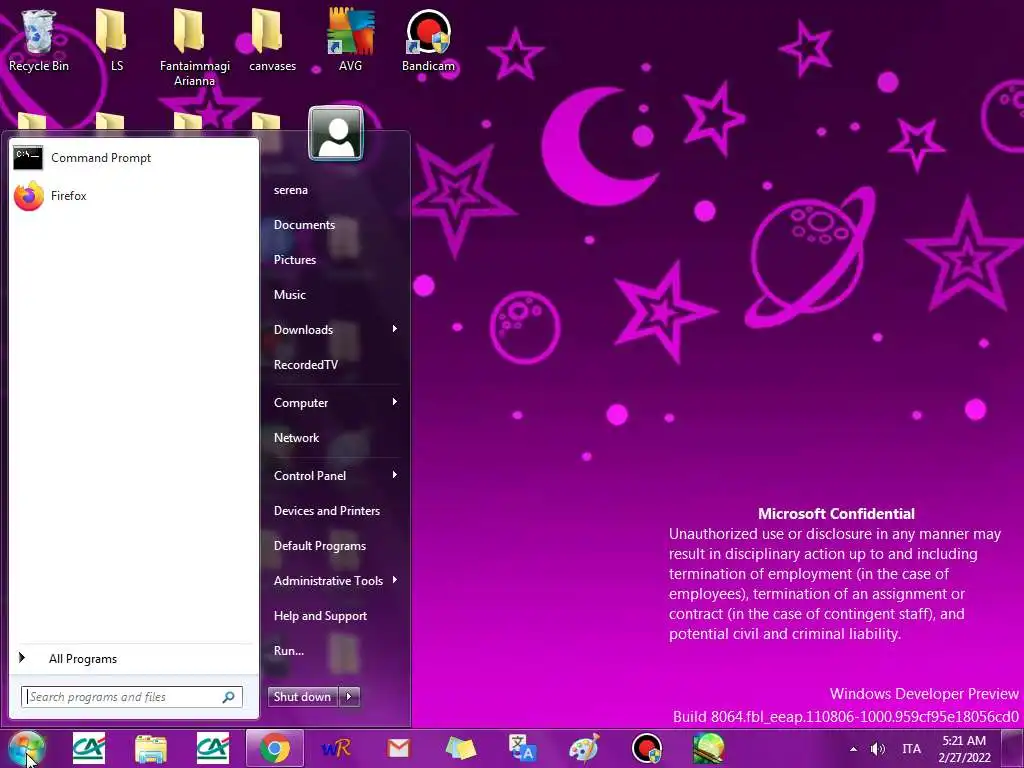
Task: Open Paint from the taskbar
Action: [x=584, y=748]
